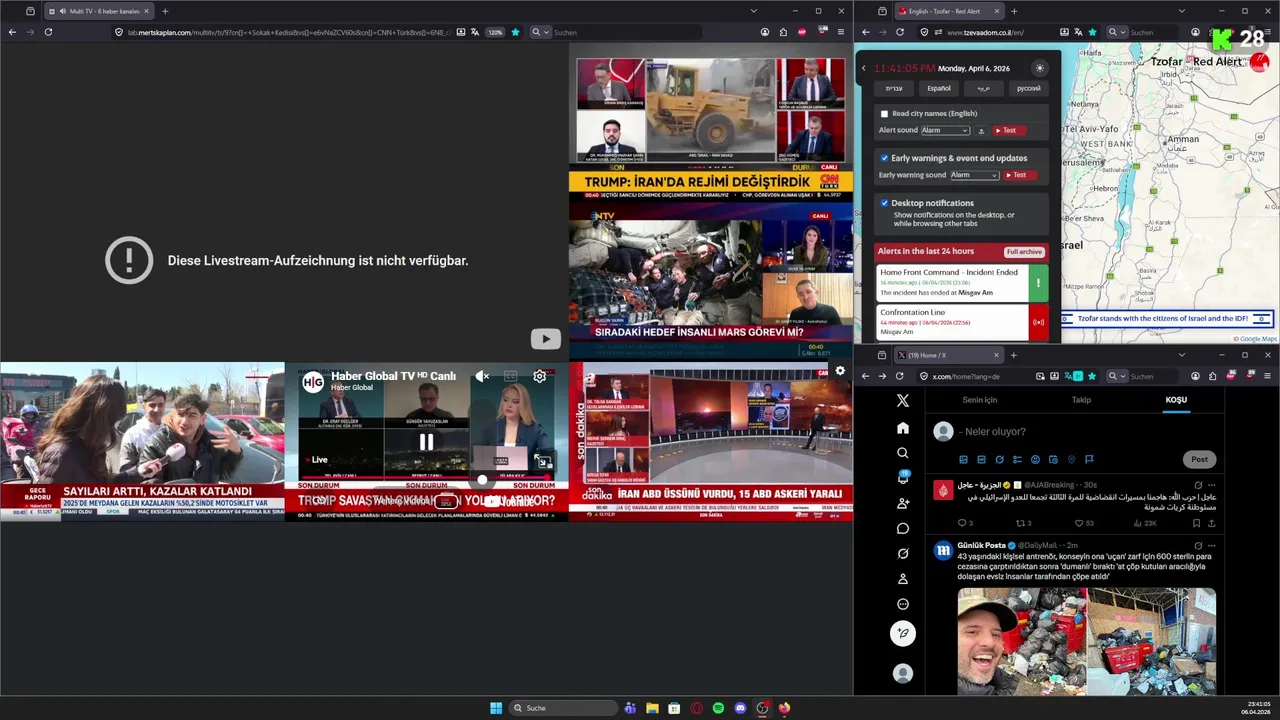Repost the Al Jazeera breaking post

1021,523
